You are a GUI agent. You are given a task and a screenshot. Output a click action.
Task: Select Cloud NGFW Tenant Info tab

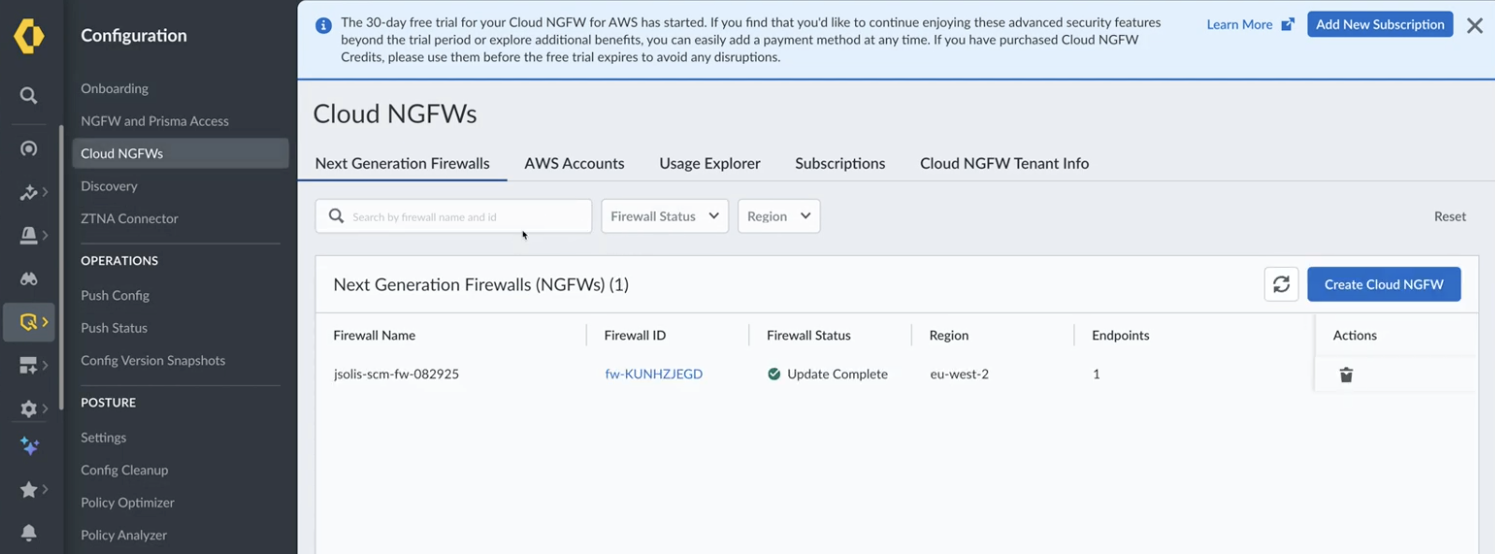(x=1004, y=164)
